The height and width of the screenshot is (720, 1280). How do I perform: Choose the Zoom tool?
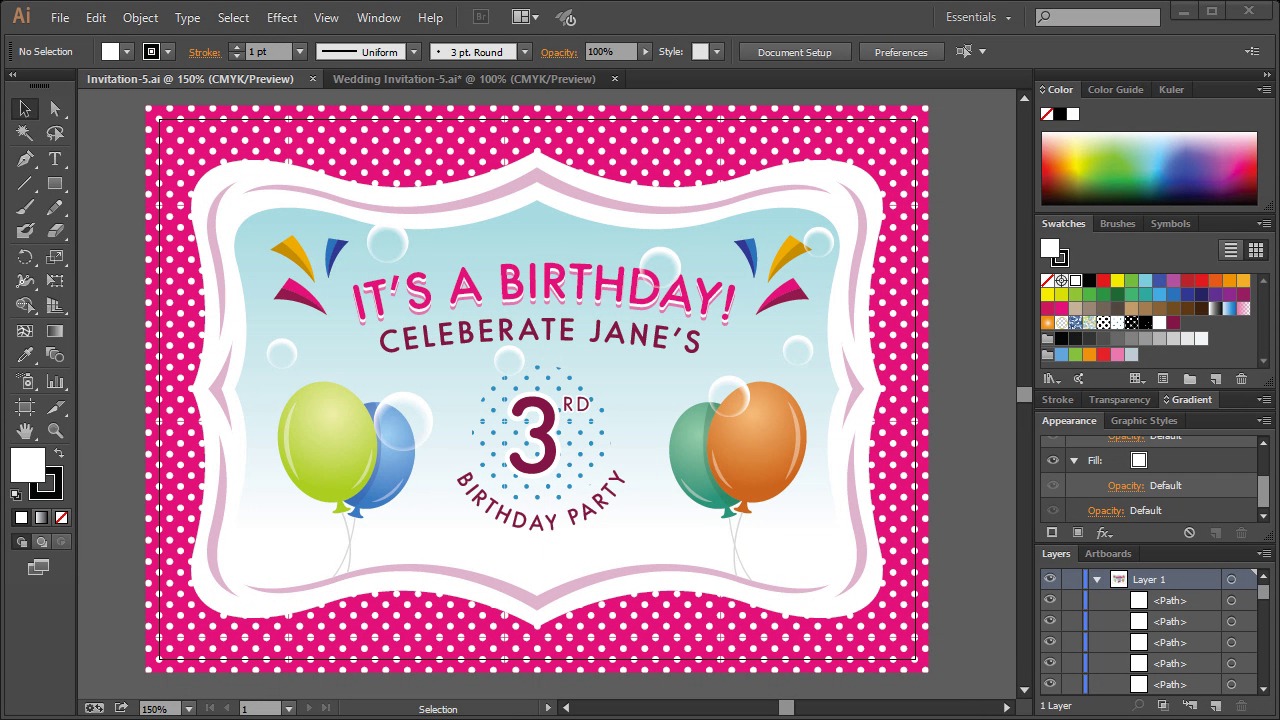pos(55,431)
